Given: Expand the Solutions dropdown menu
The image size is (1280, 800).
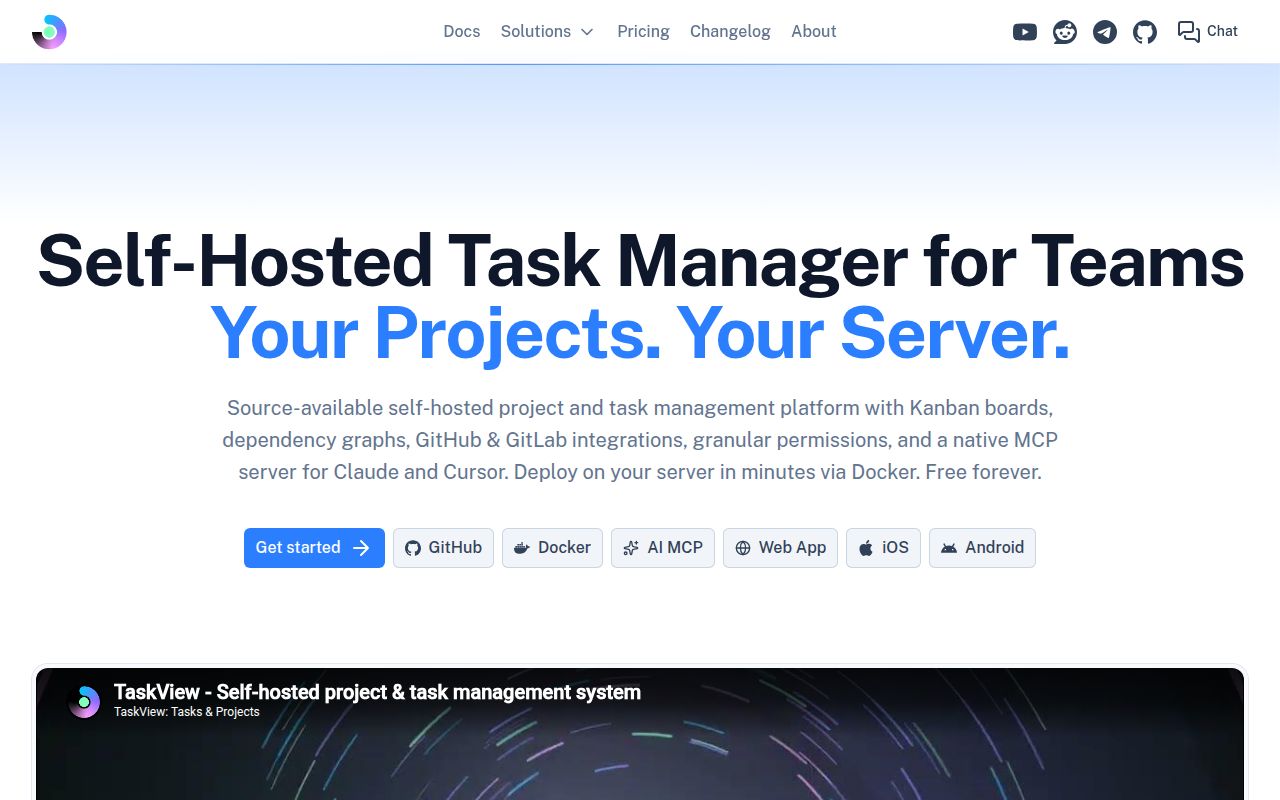Looking at the screenshot, I should (547, 31).
